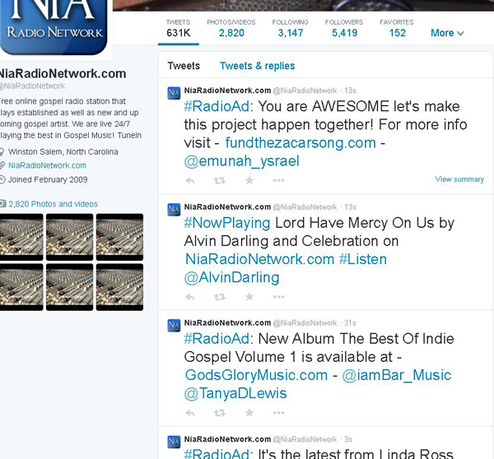Viewport: 494px width, 459px height.
Task: Open the NIA Radio Network profile picture
Action: (x=54, y=27)
